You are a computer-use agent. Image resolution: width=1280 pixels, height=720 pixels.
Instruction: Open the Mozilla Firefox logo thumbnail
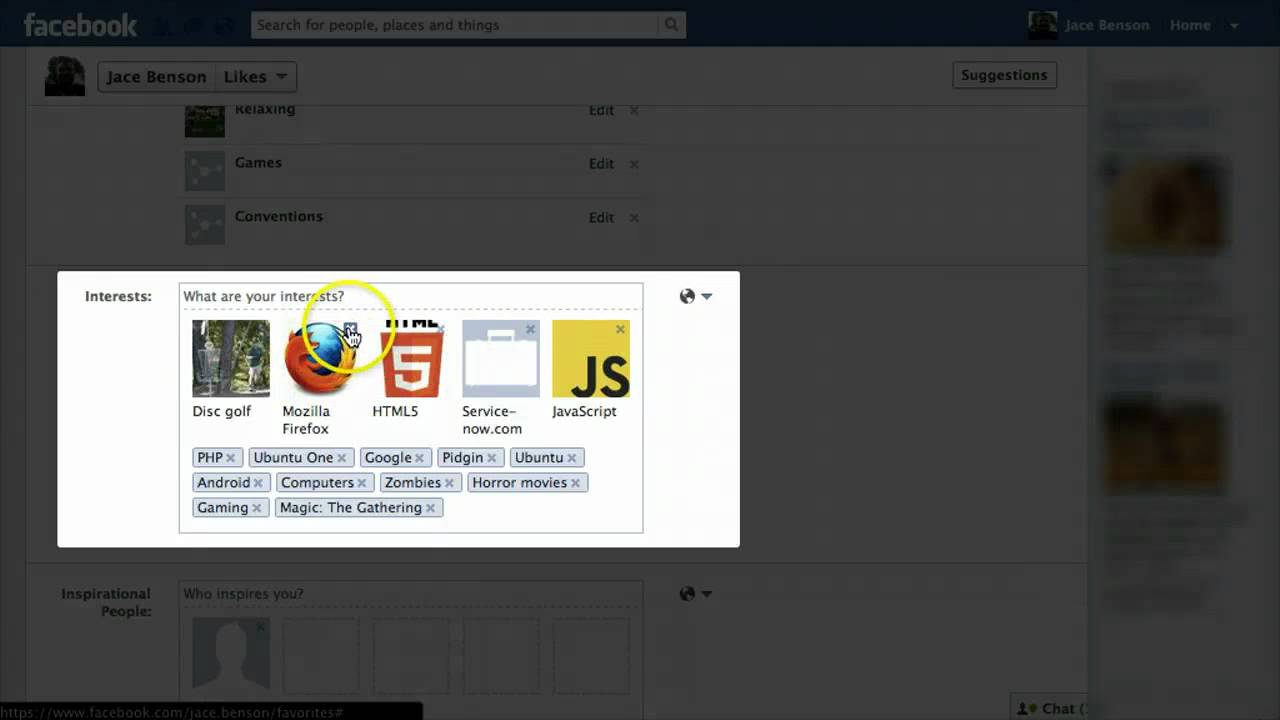tap(320, 358)
